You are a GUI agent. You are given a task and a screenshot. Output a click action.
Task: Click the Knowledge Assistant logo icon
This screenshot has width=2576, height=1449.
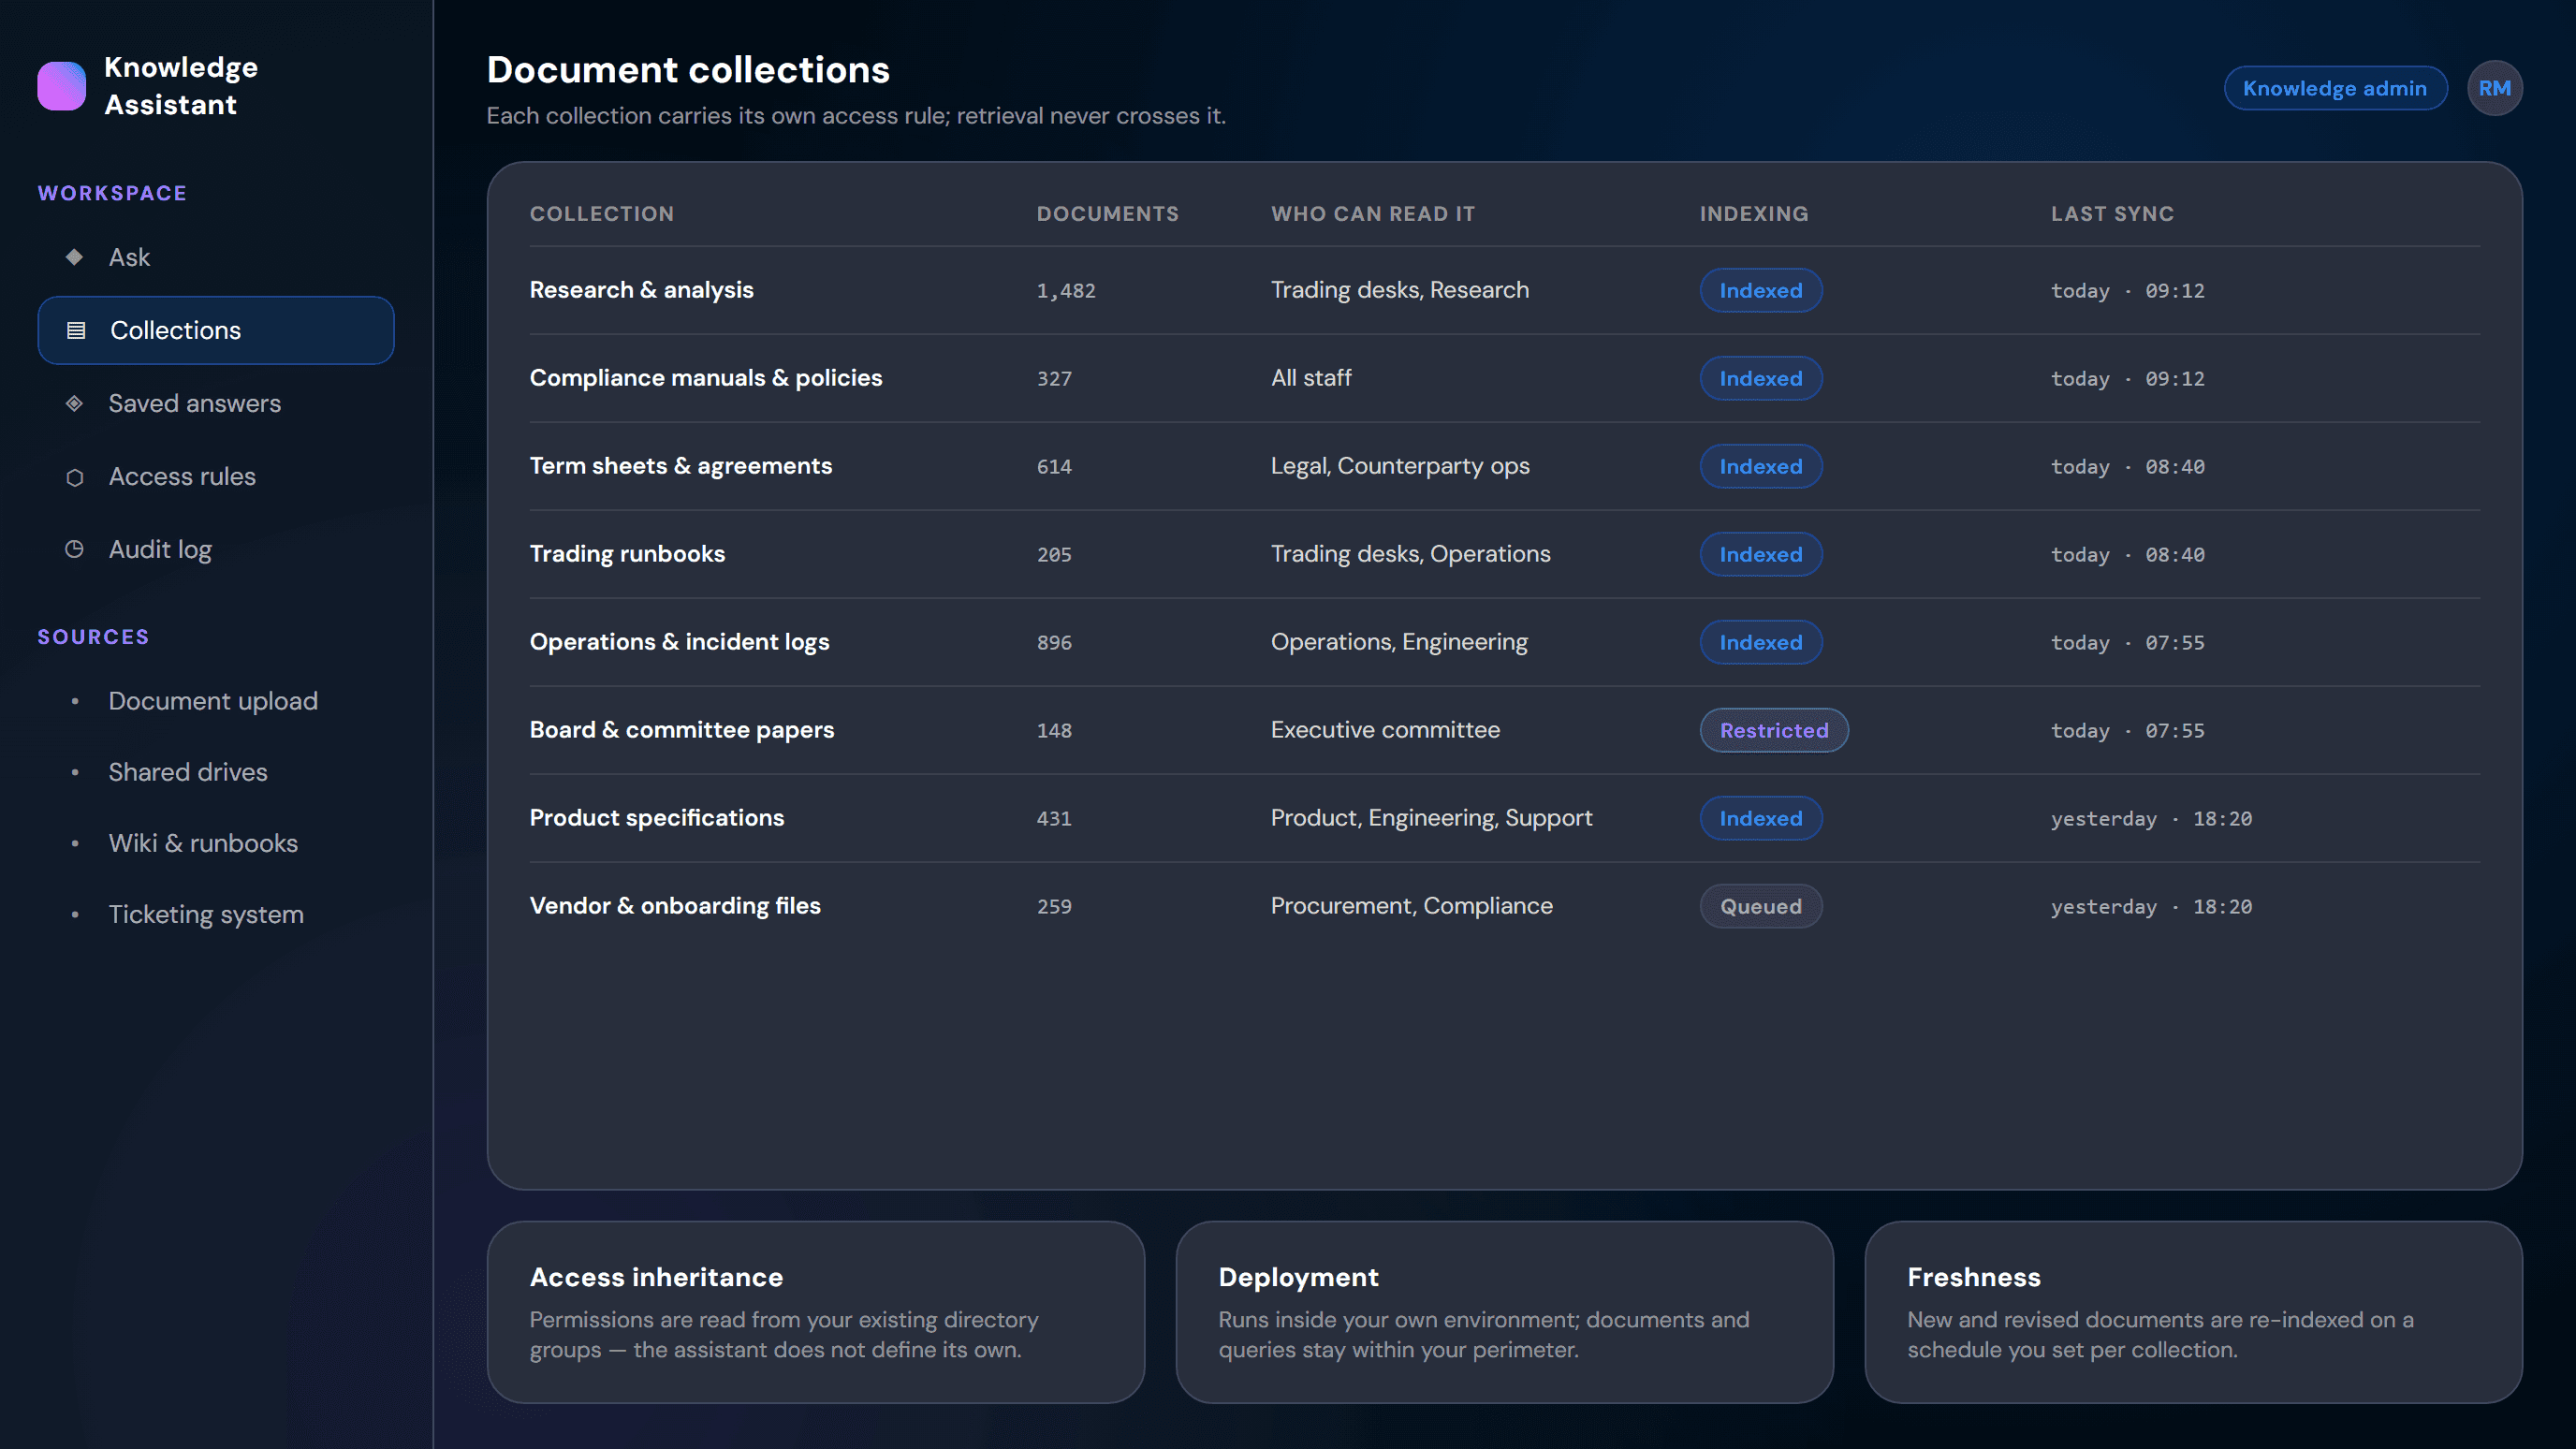click(61, 86)
